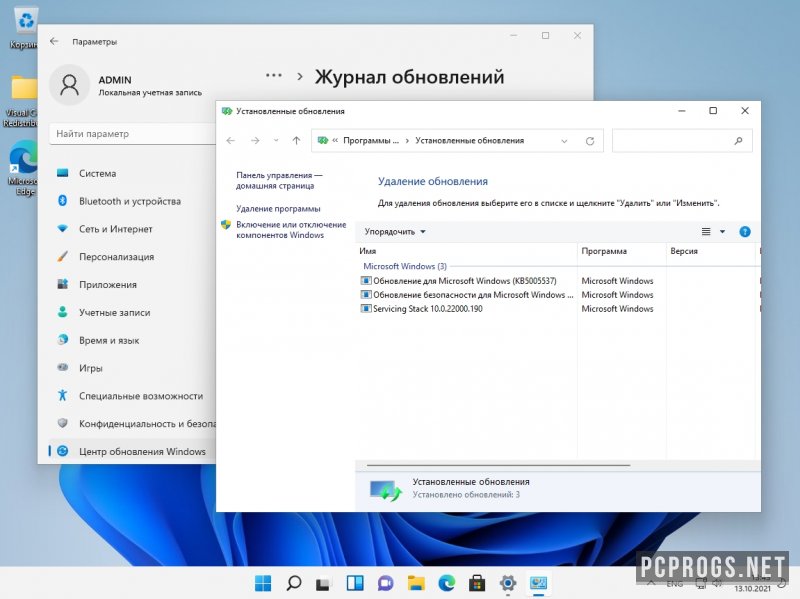Screen dimensions: 800x599
Task: Launch Microsoft Edge from taskbar
Action: (x=446, y=583)
